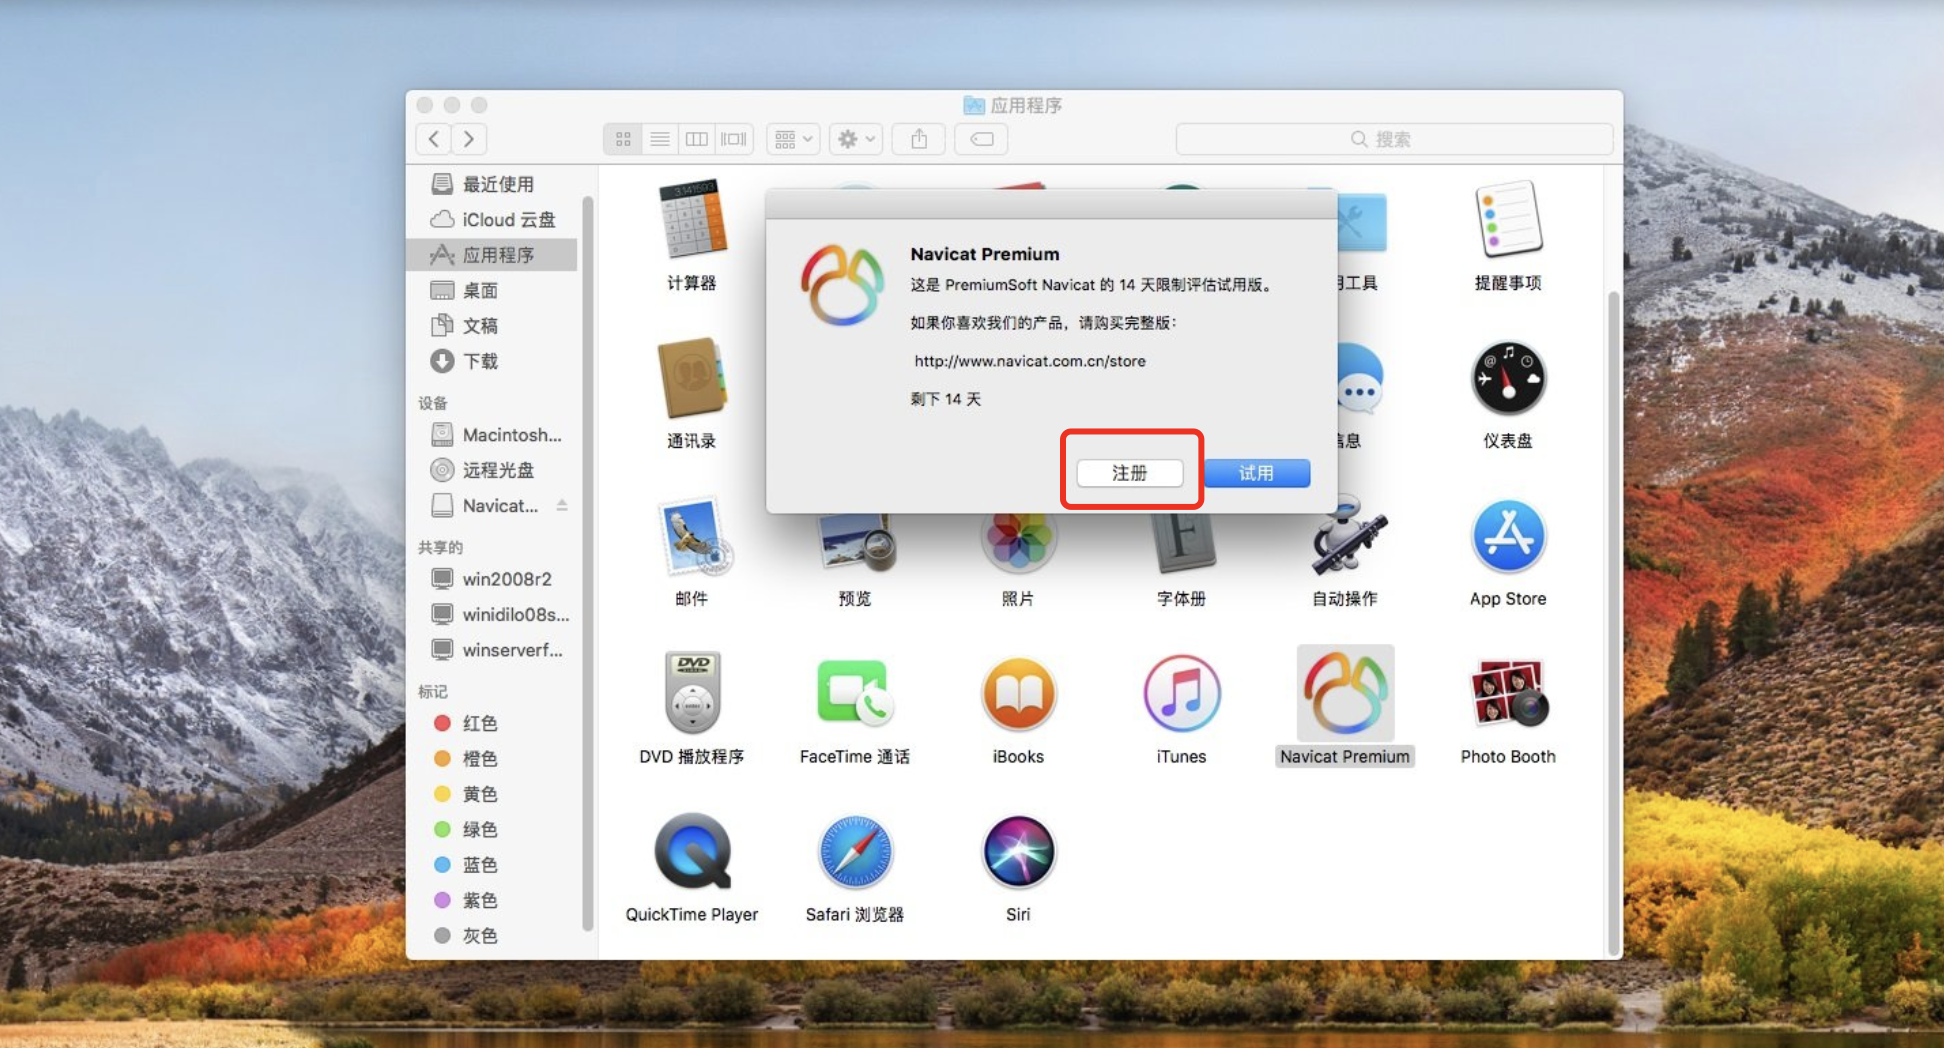Click the 搜索 search field
The image size is (1944, 1048).
click(x=1394, y=139)
